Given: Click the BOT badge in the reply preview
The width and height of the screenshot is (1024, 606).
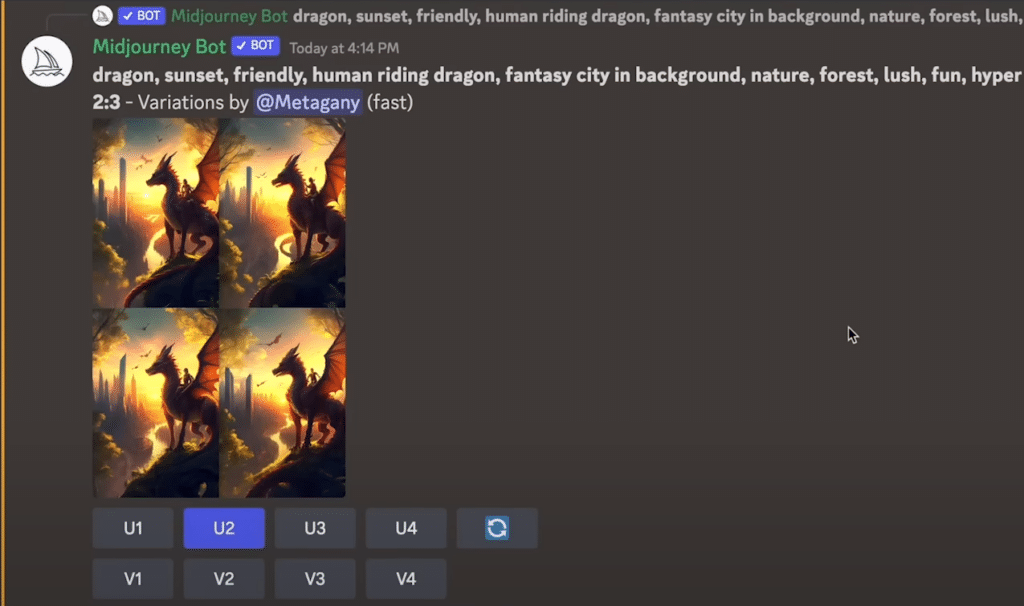Looking at the screenshot, I should tap(142, 16).
